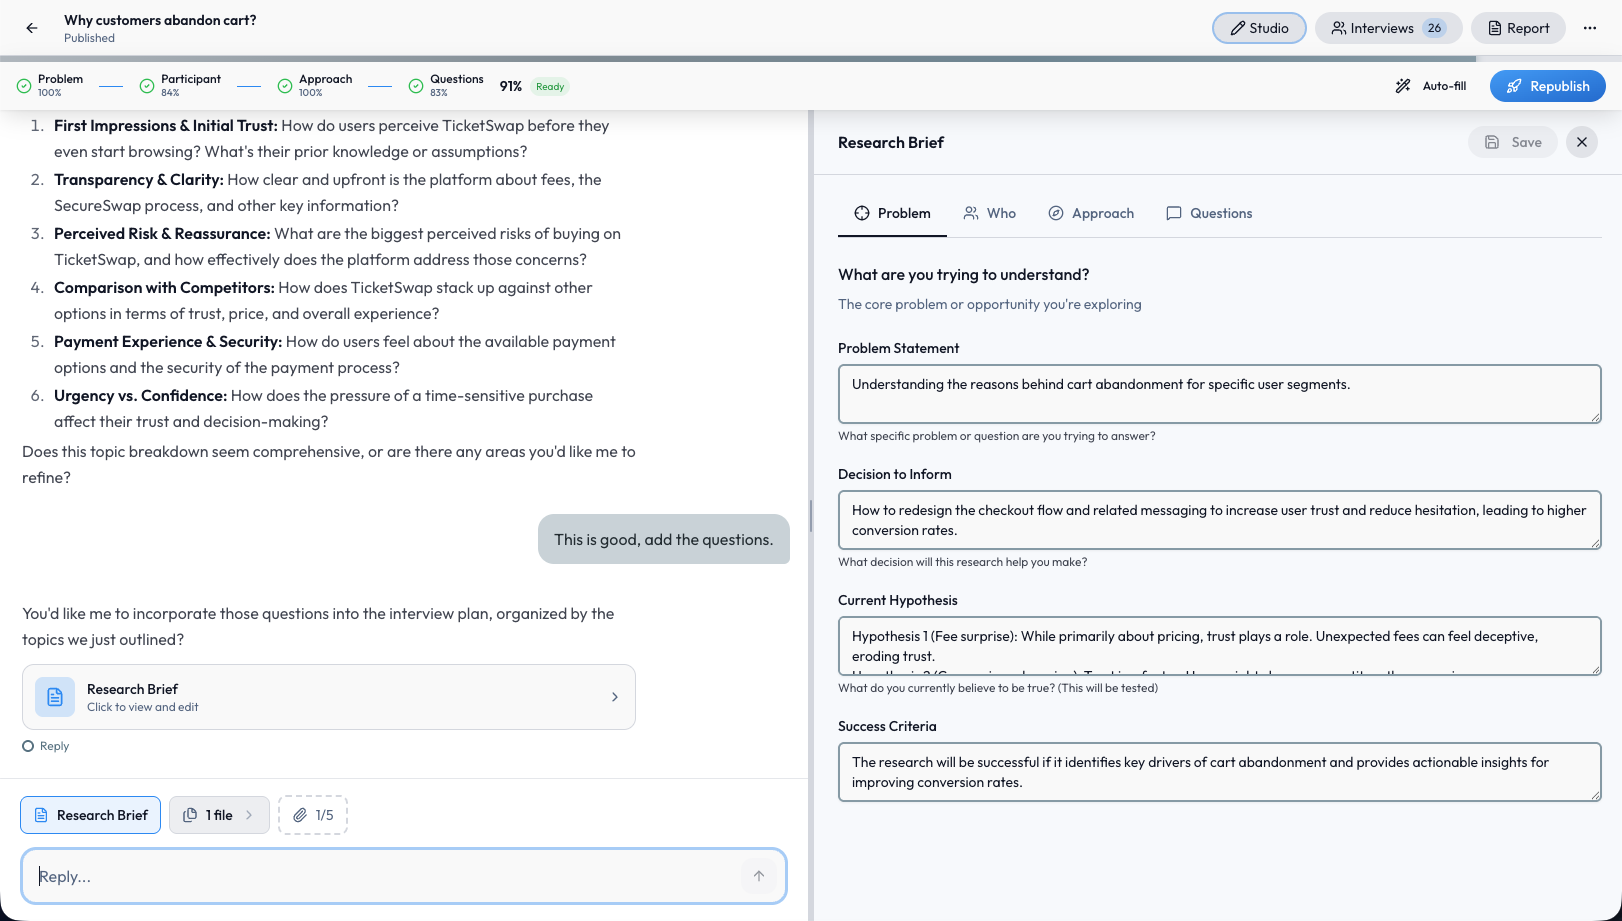Click the Questions 83% step checkmark
The height and width of the screenshot is (921, 1622).
(416, 86)
